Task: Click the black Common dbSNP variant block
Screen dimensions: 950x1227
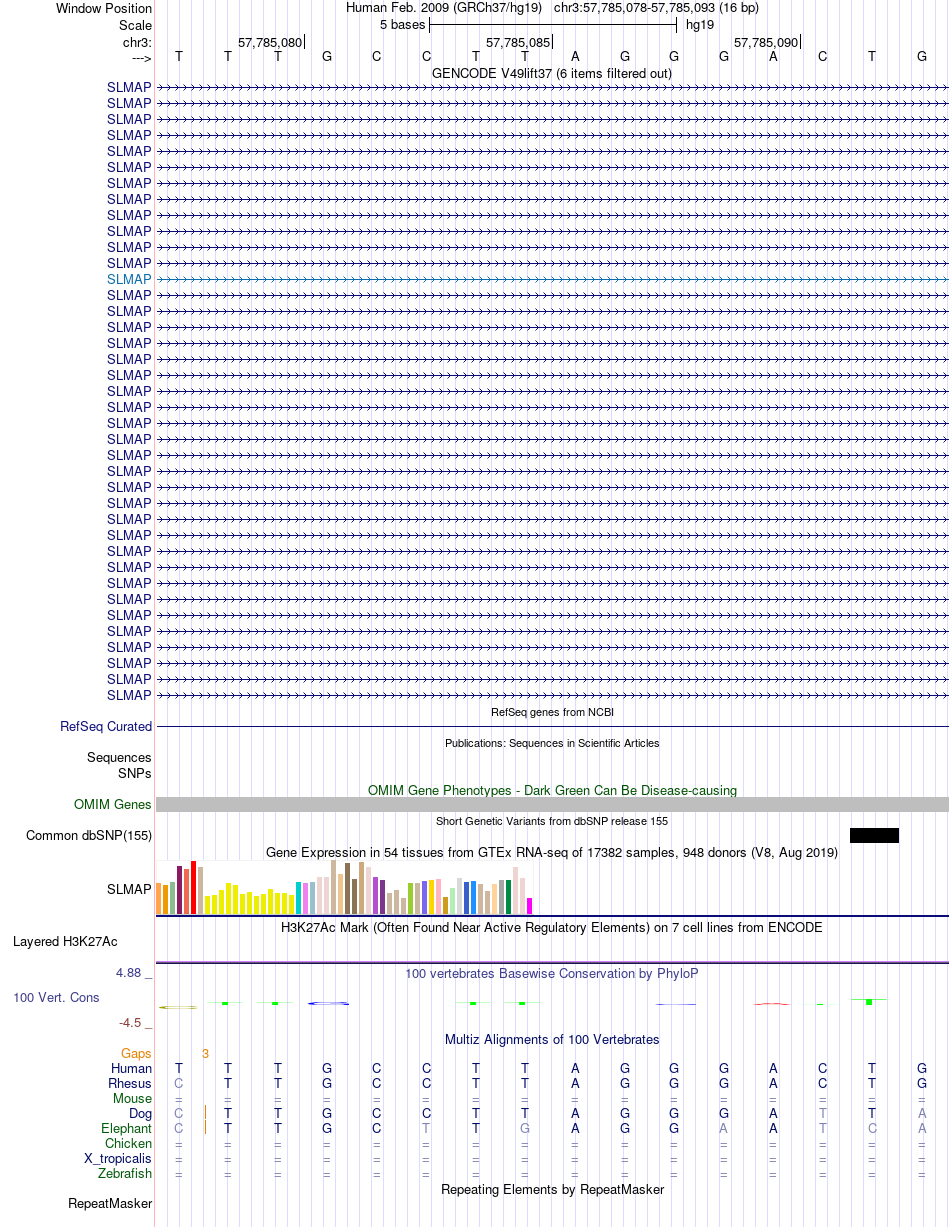Action: coord(874,835)
